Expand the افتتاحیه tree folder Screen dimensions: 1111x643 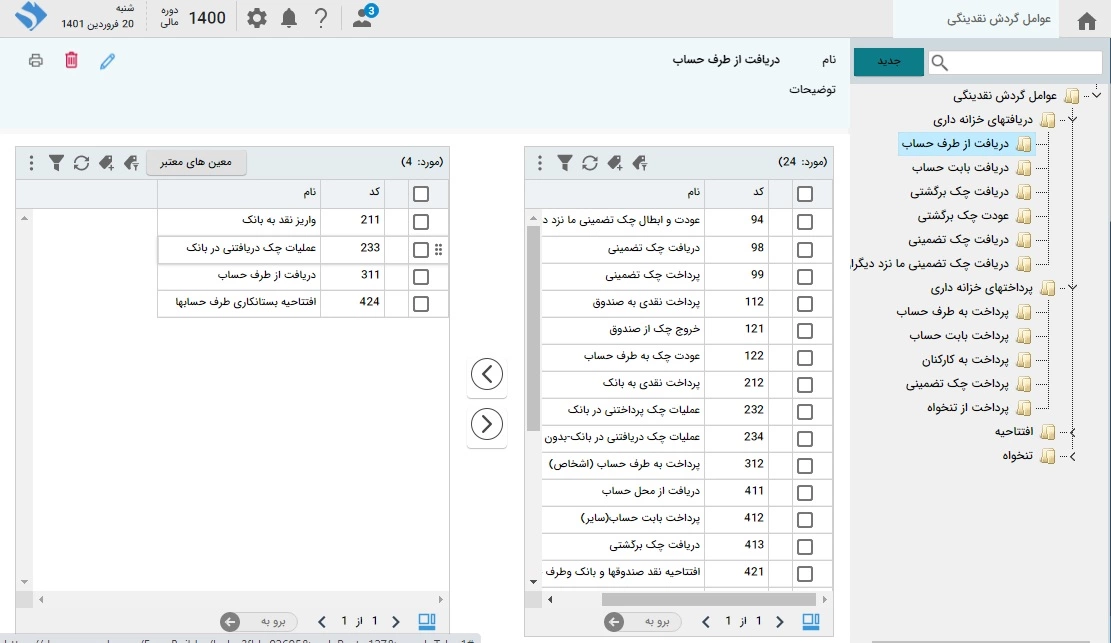(1072, 432)
